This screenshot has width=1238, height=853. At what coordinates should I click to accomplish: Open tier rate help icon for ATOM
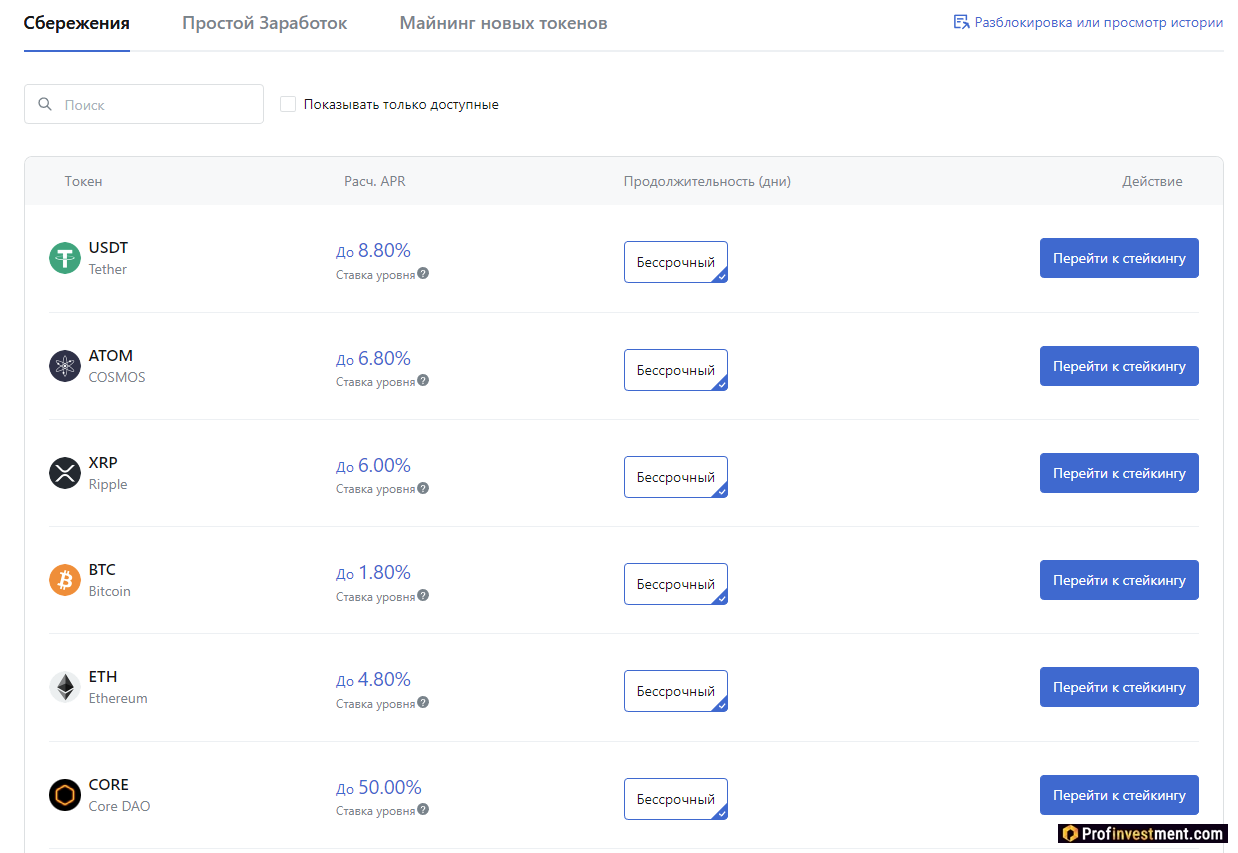423,381
